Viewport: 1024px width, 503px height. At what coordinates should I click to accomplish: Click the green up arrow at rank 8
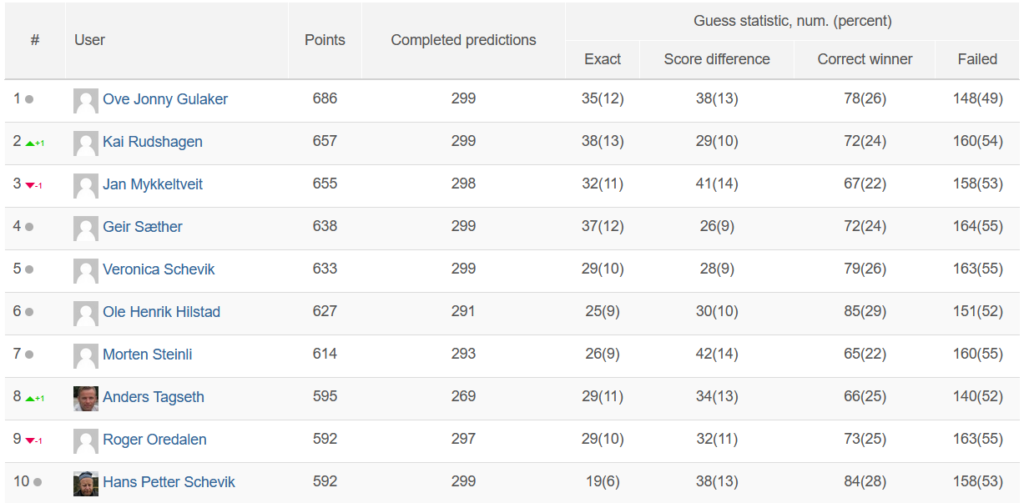tap(29, 398)
